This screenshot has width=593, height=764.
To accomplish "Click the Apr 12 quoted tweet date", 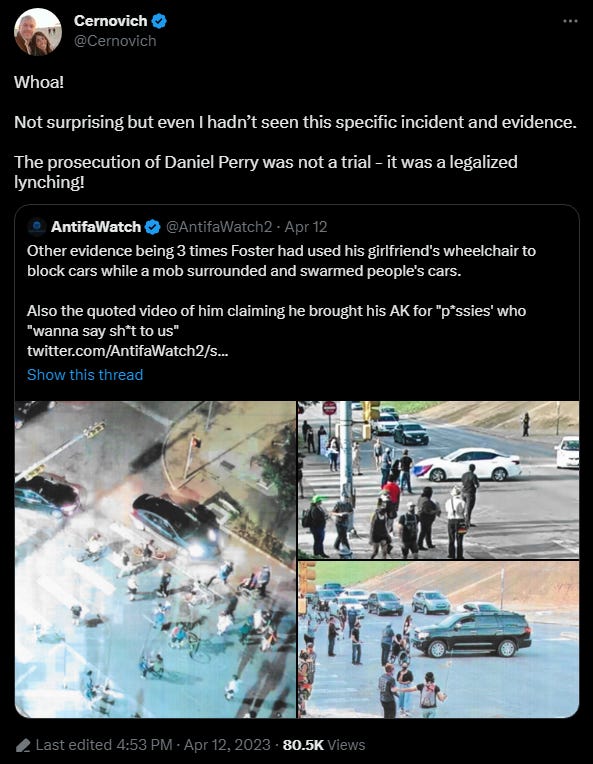I will (x=306, y=227).
